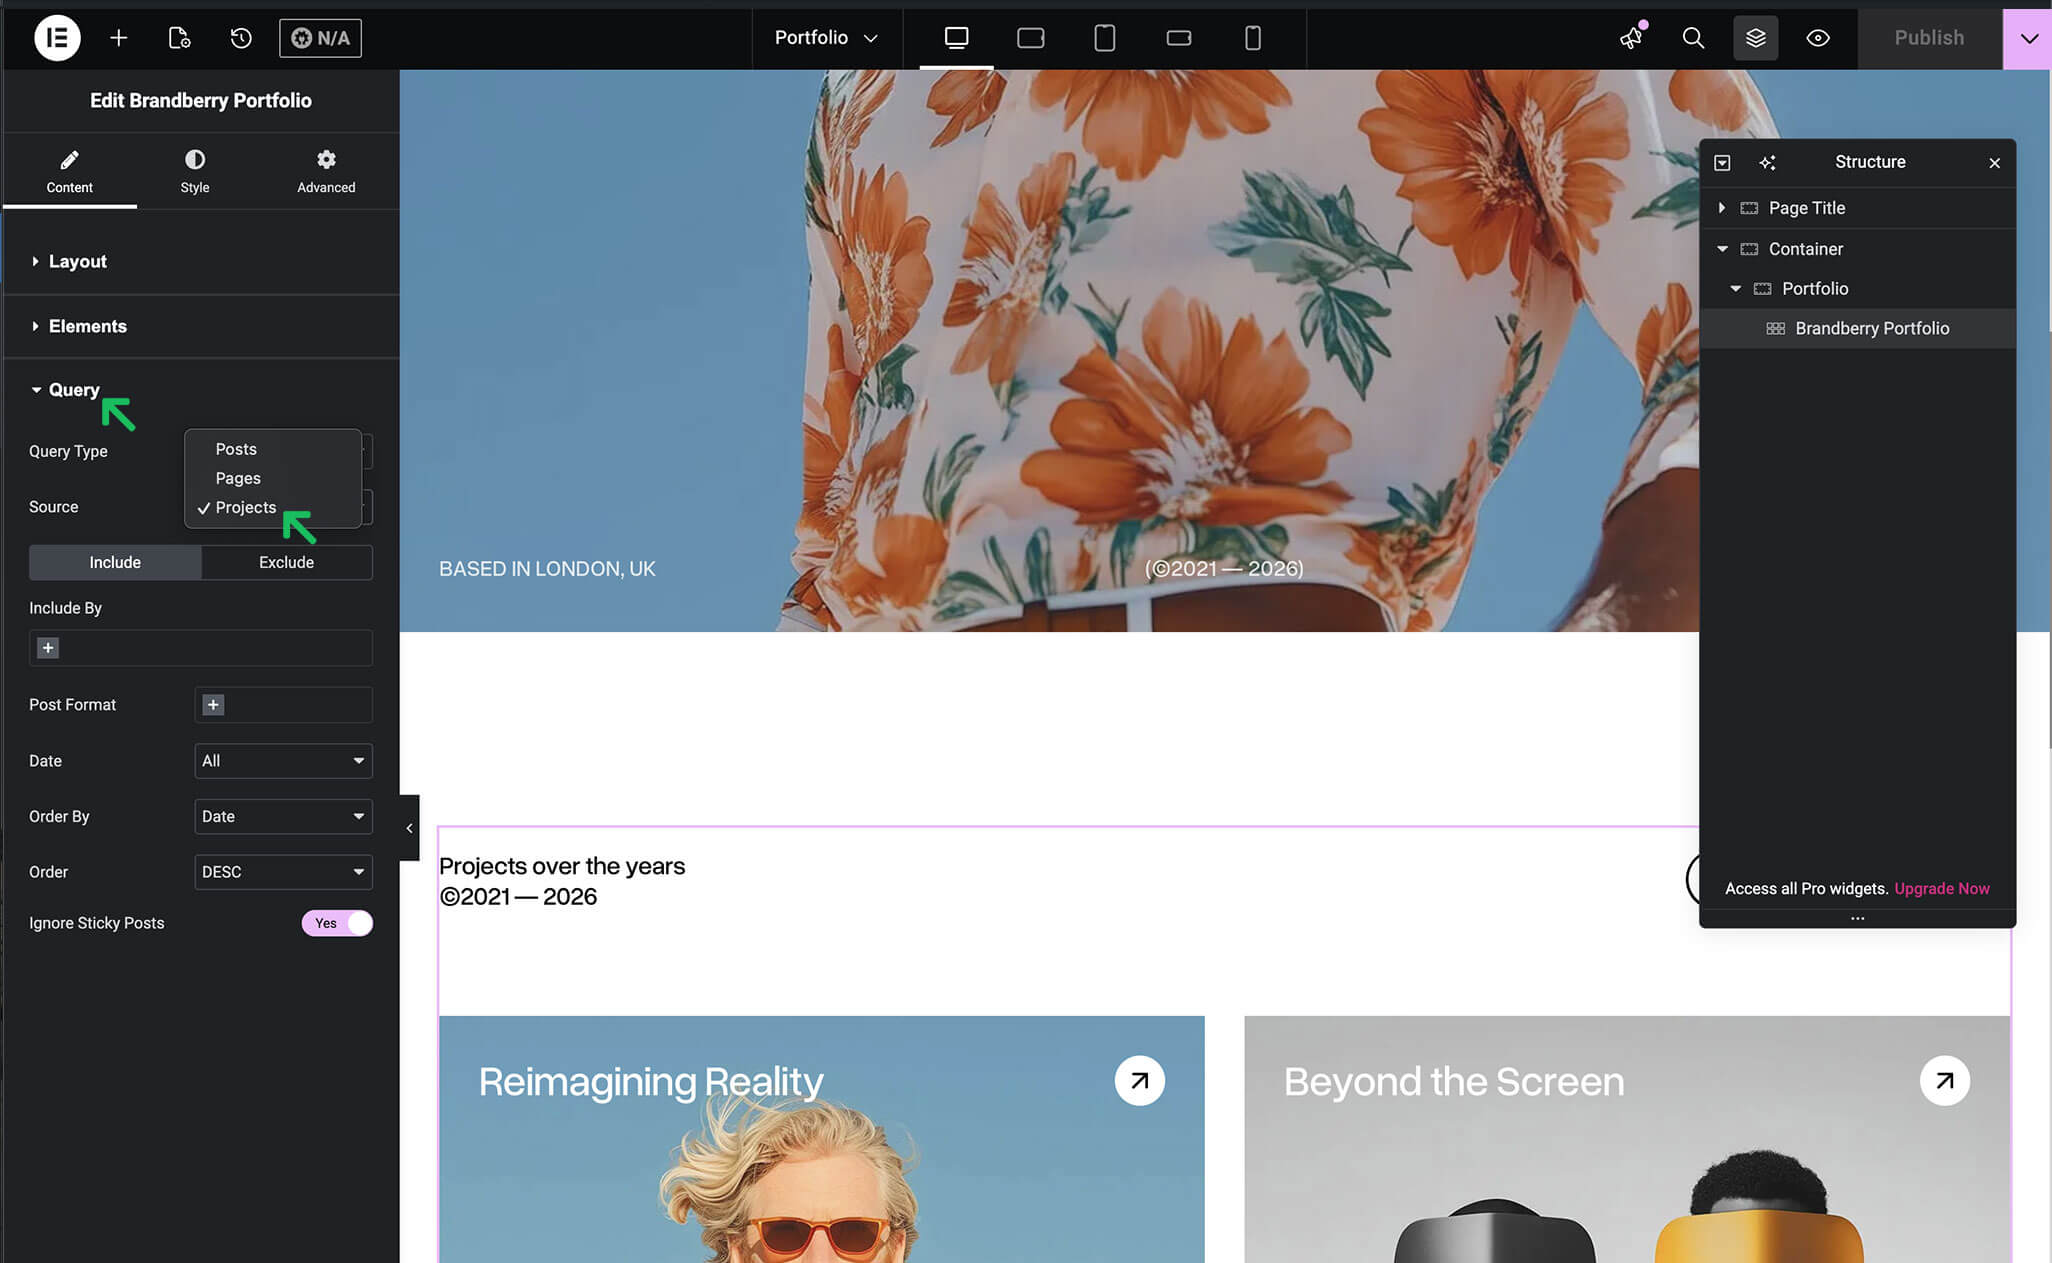This screenshot has width=2052, height=1263.
Task: Click the Upgrade Now link
Action: tap(1941, 888)
